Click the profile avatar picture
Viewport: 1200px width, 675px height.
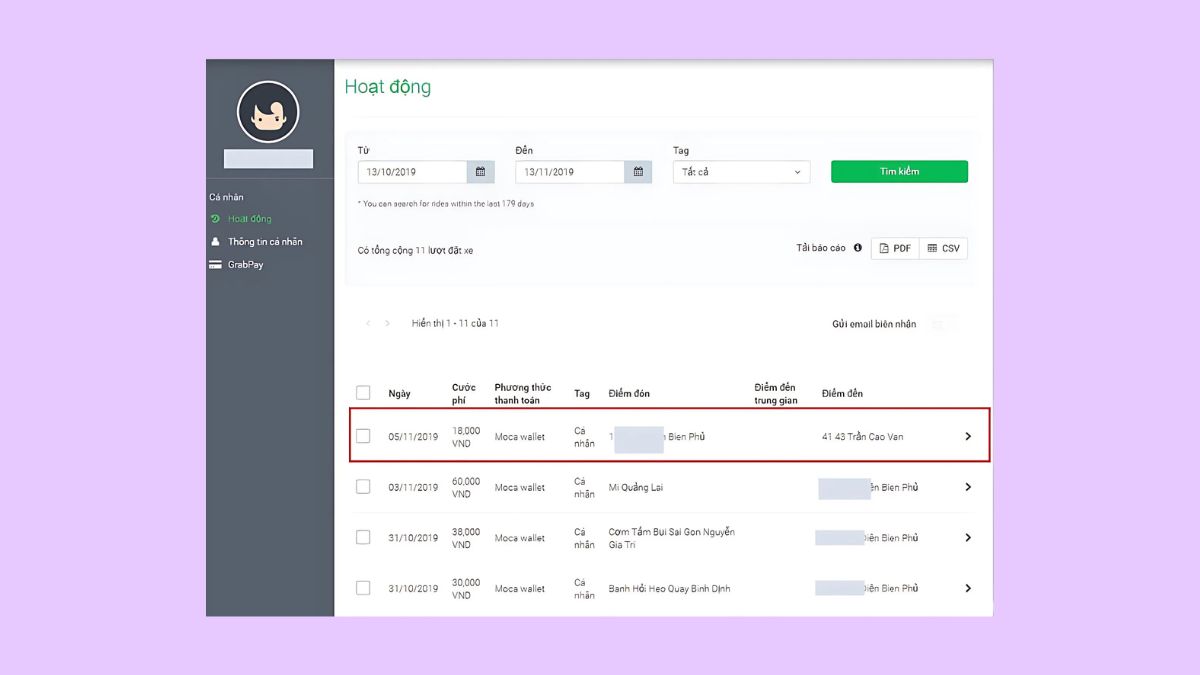268,112
